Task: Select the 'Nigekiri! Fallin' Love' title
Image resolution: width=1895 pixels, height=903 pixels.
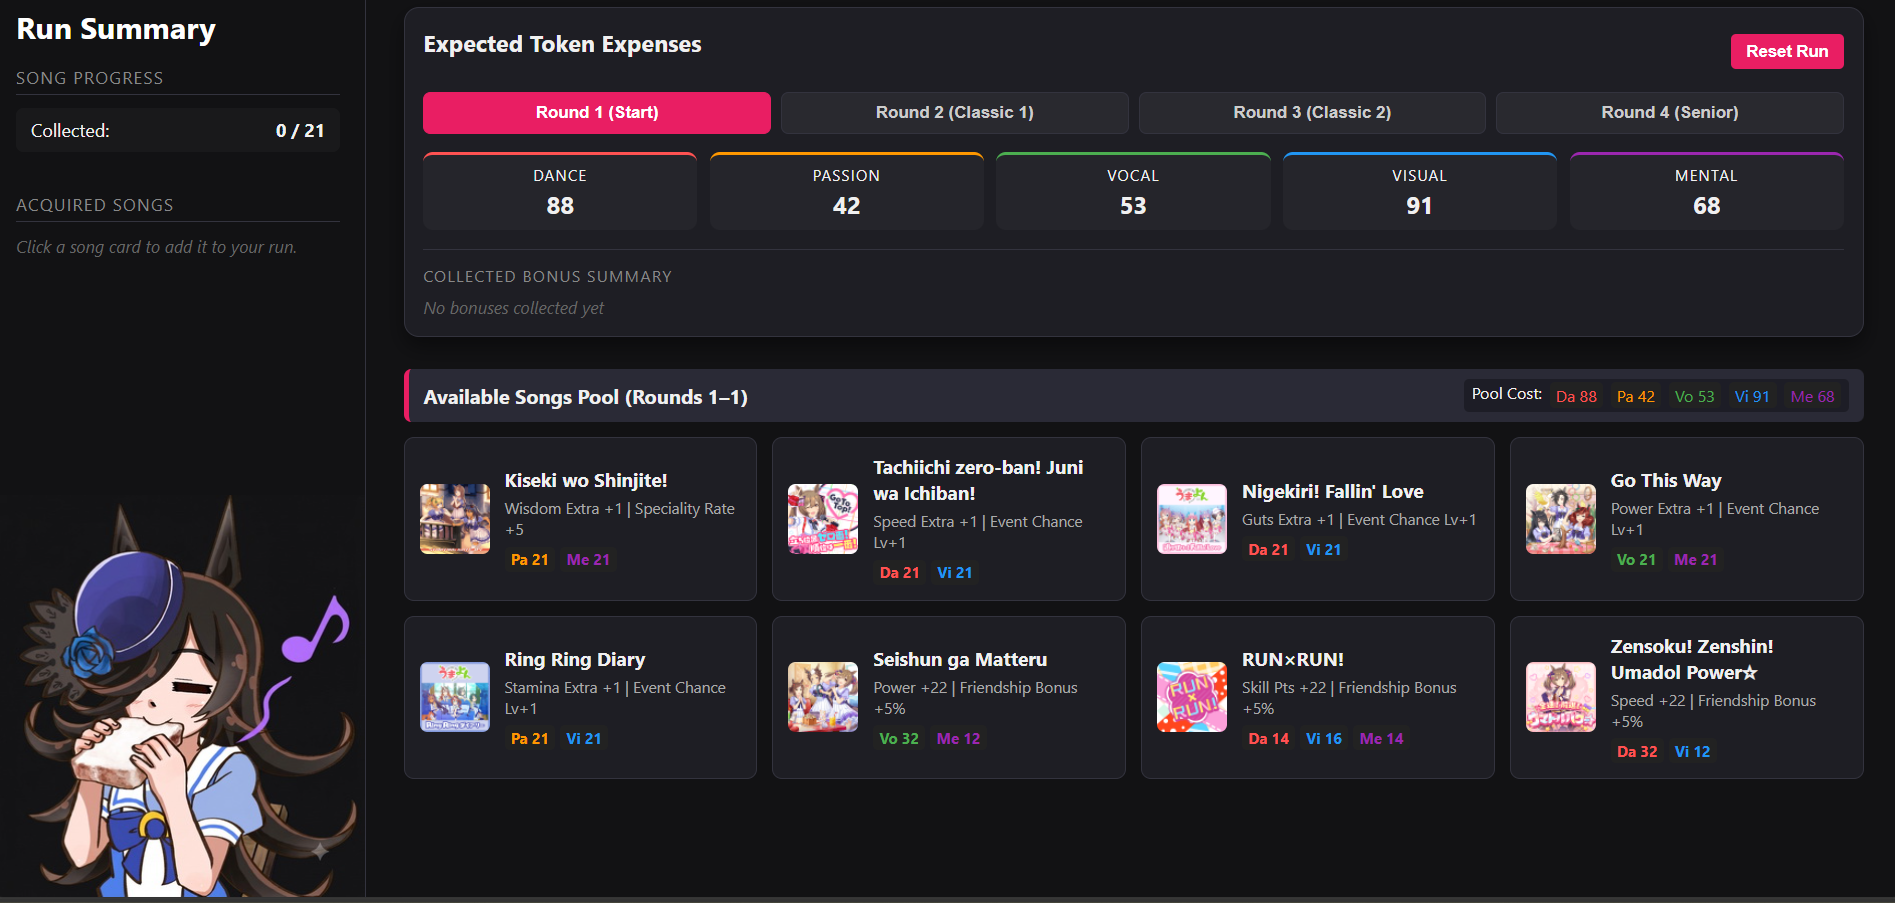Action: (x=1333, y=491)
